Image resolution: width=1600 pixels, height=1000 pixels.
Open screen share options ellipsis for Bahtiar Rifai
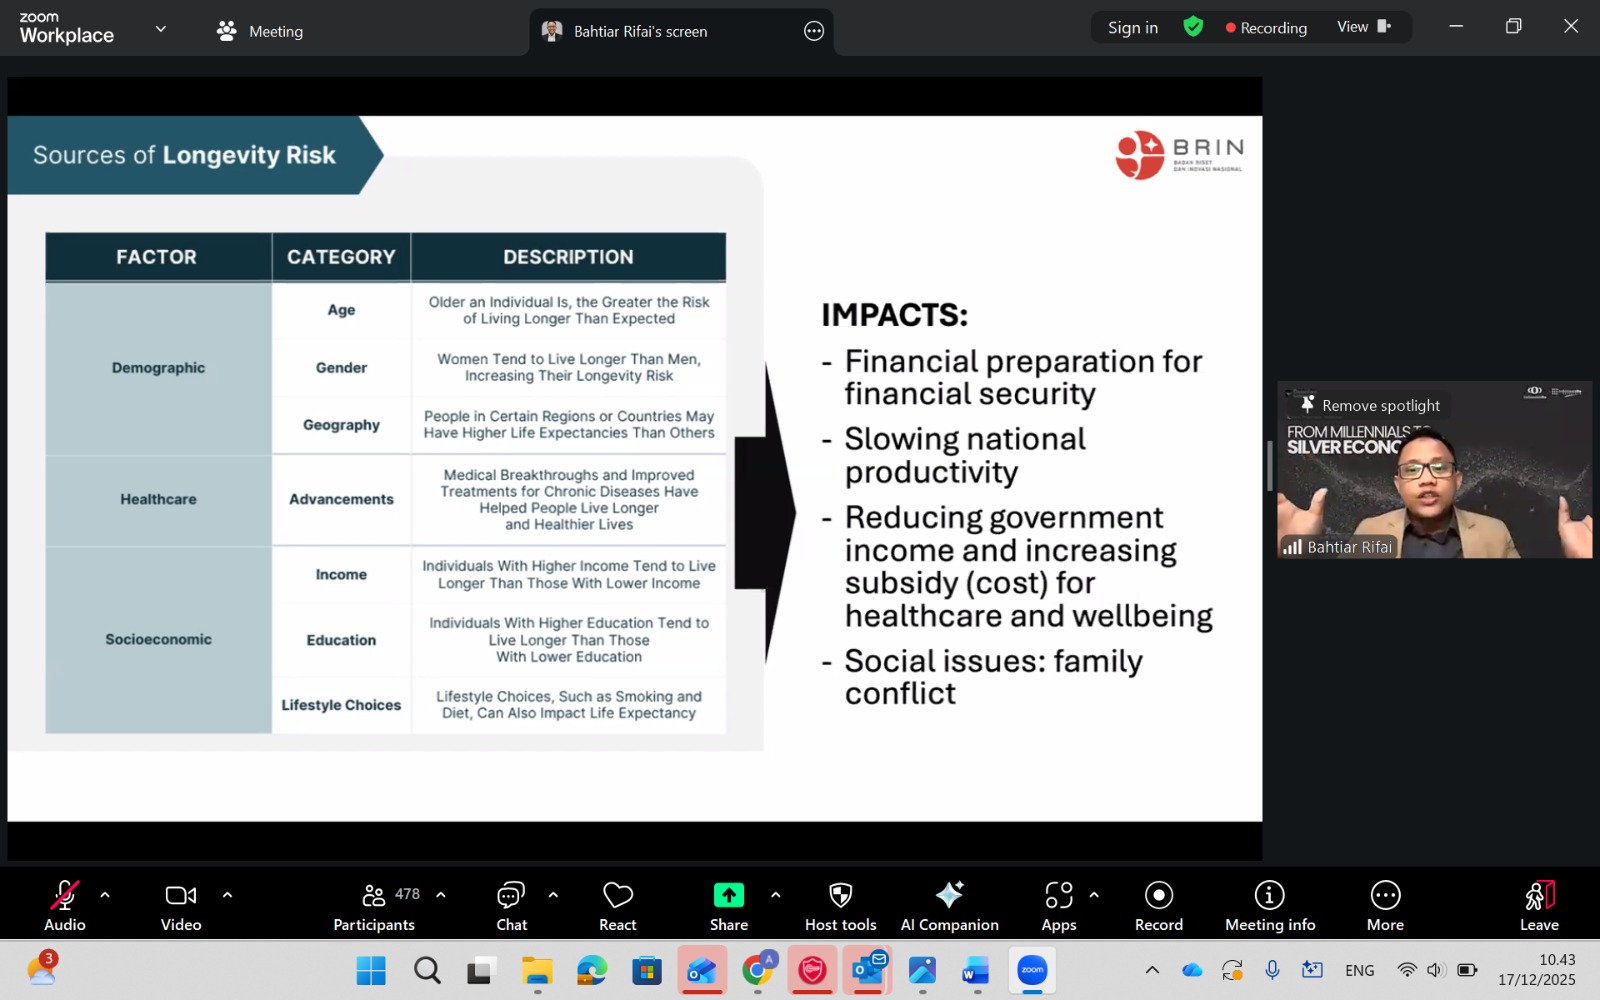(x=814, y=31)
